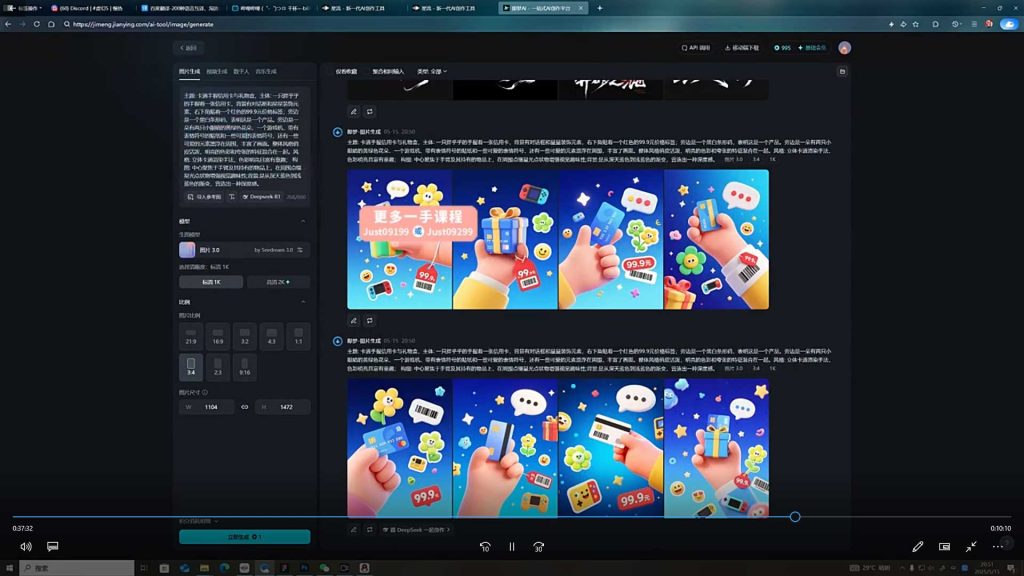The height and width of the screenshot is (576, 1024).
Task: Select the 1:1 aspect ratio option
Action: (298, 336)
